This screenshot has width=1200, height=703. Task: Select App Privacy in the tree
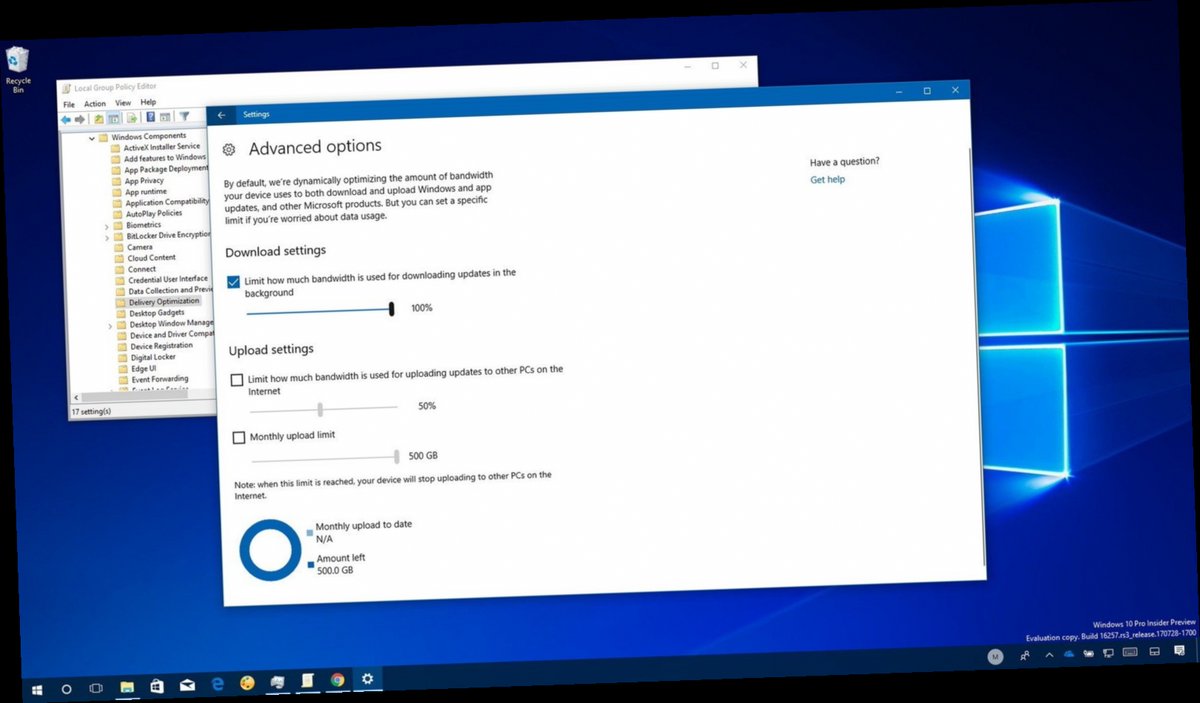coord(144,181)
